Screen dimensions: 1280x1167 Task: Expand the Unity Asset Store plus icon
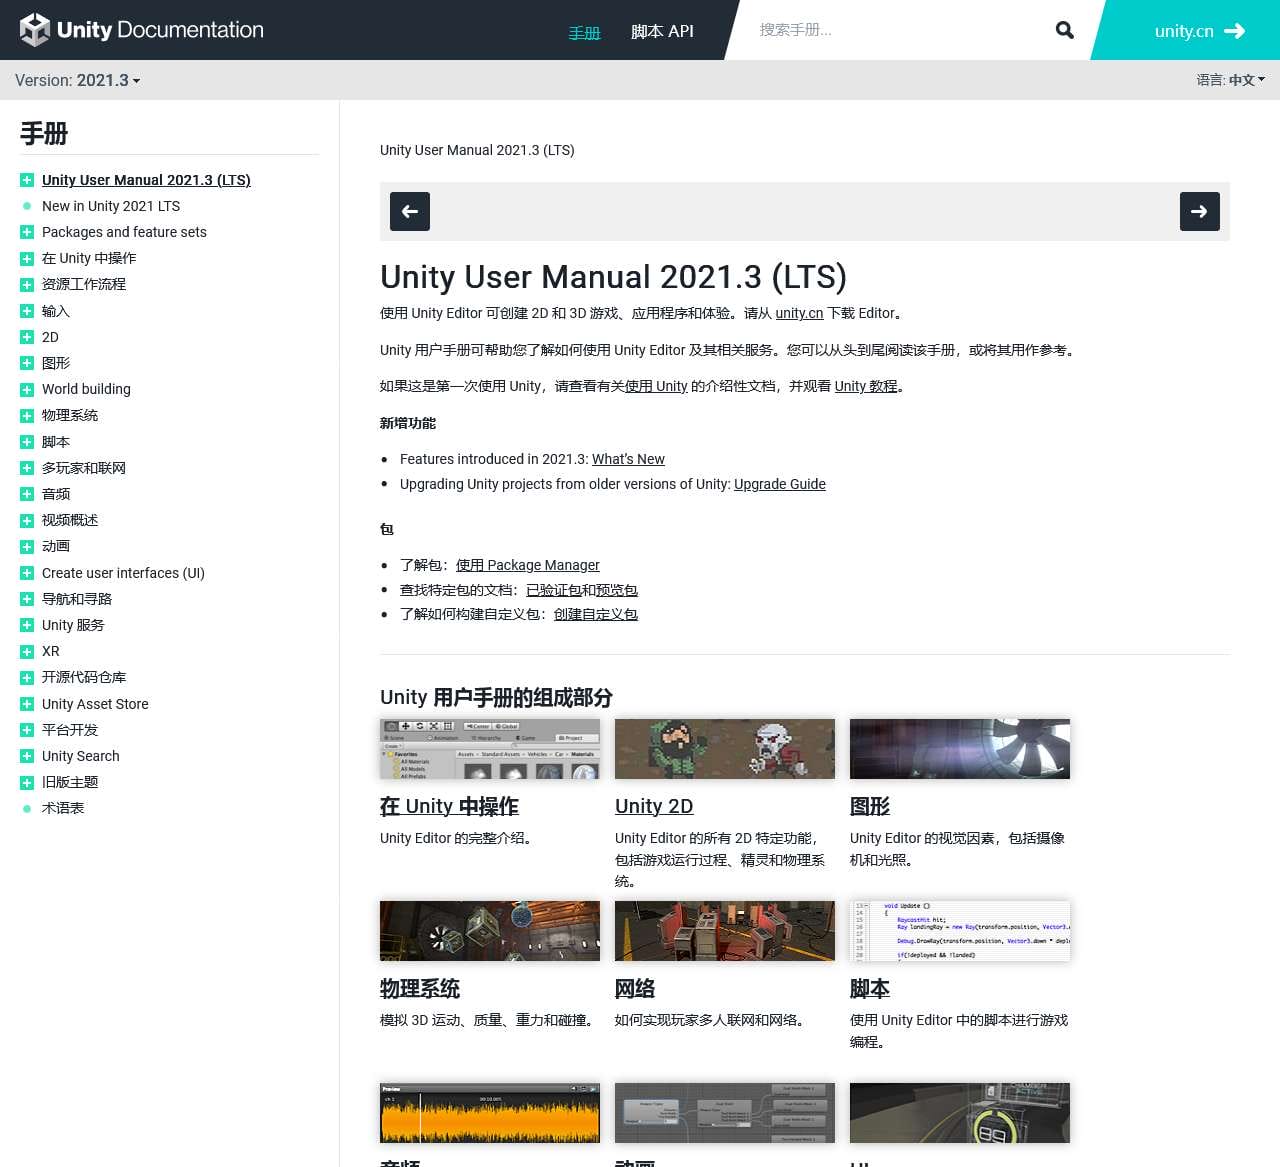tap(27, 704)
